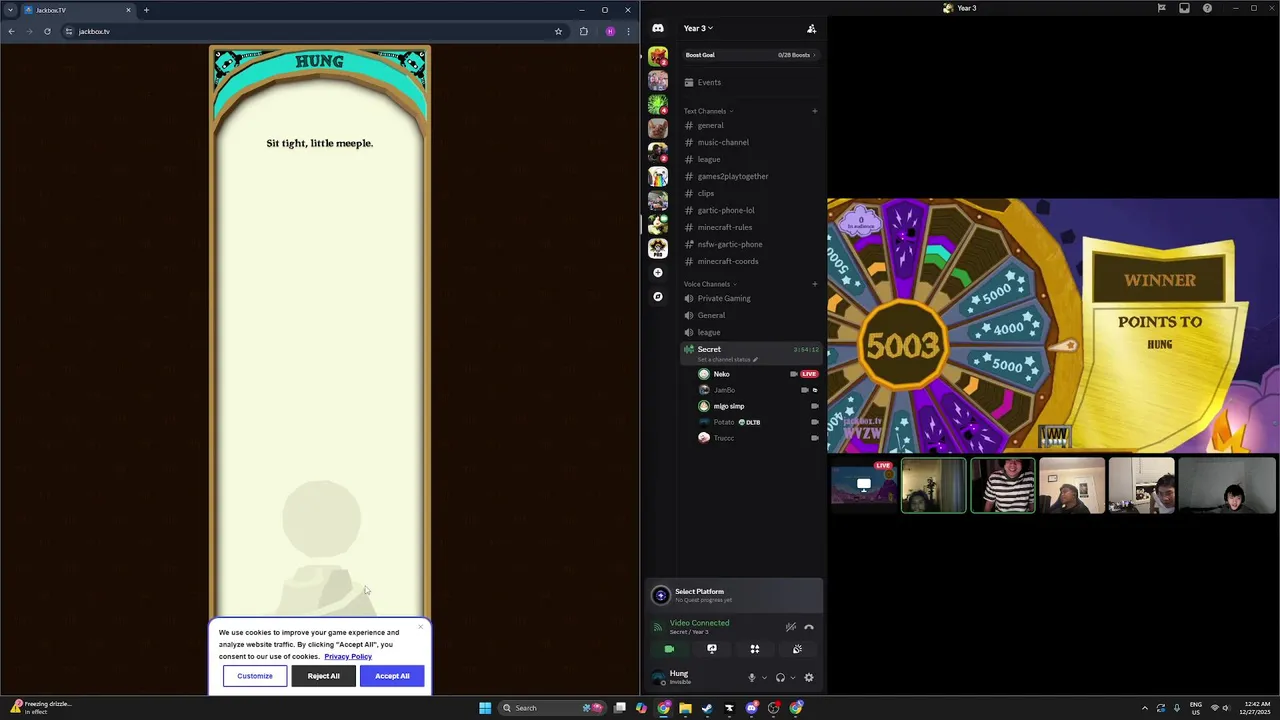
Task: Open the minecraft-rules channel
Action: [750, 227]
